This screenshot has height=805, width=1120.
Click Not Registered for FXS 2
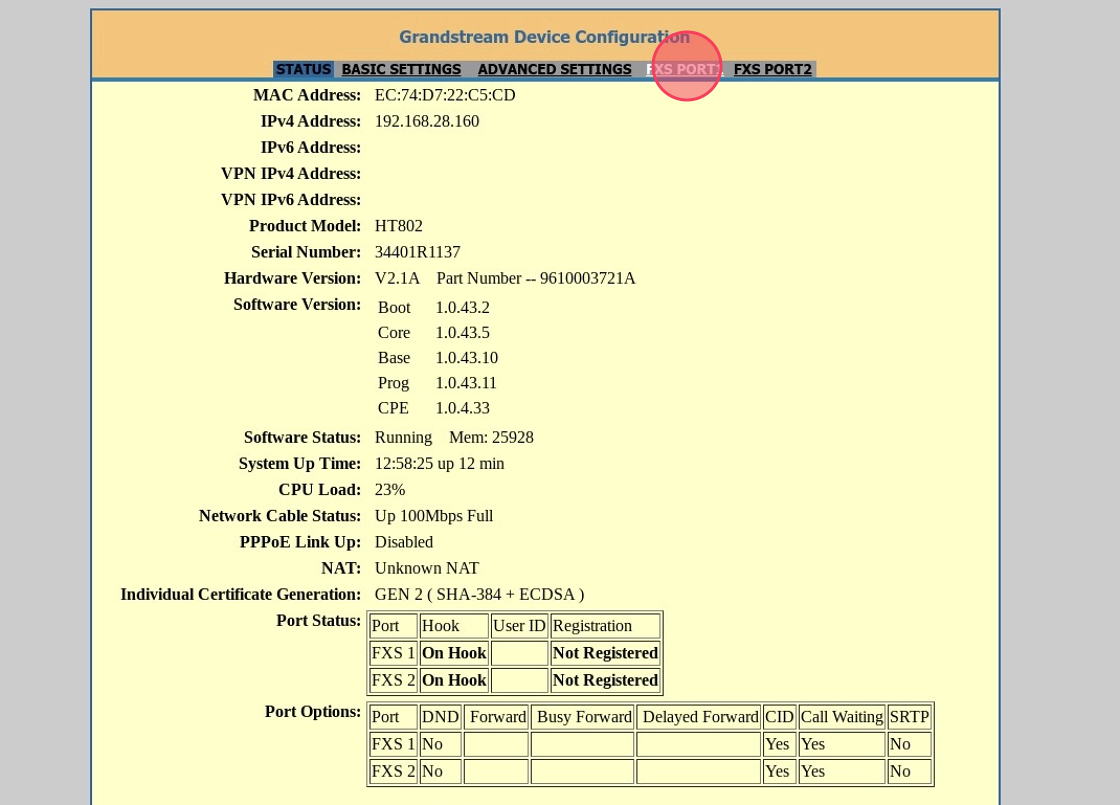pos(606,680)
